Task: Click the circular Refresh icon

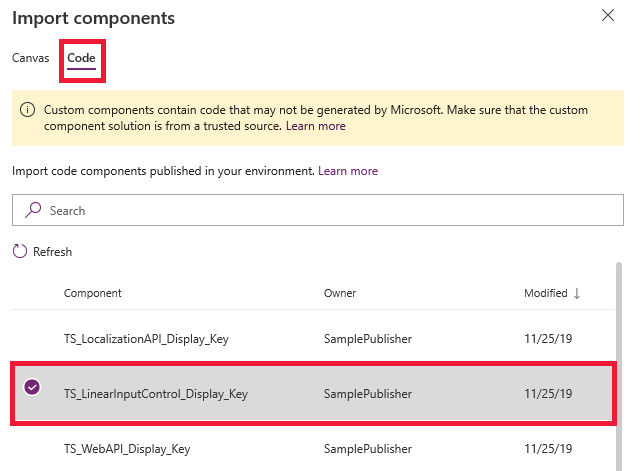Action: pyautogui.click(x=20, y=251)
